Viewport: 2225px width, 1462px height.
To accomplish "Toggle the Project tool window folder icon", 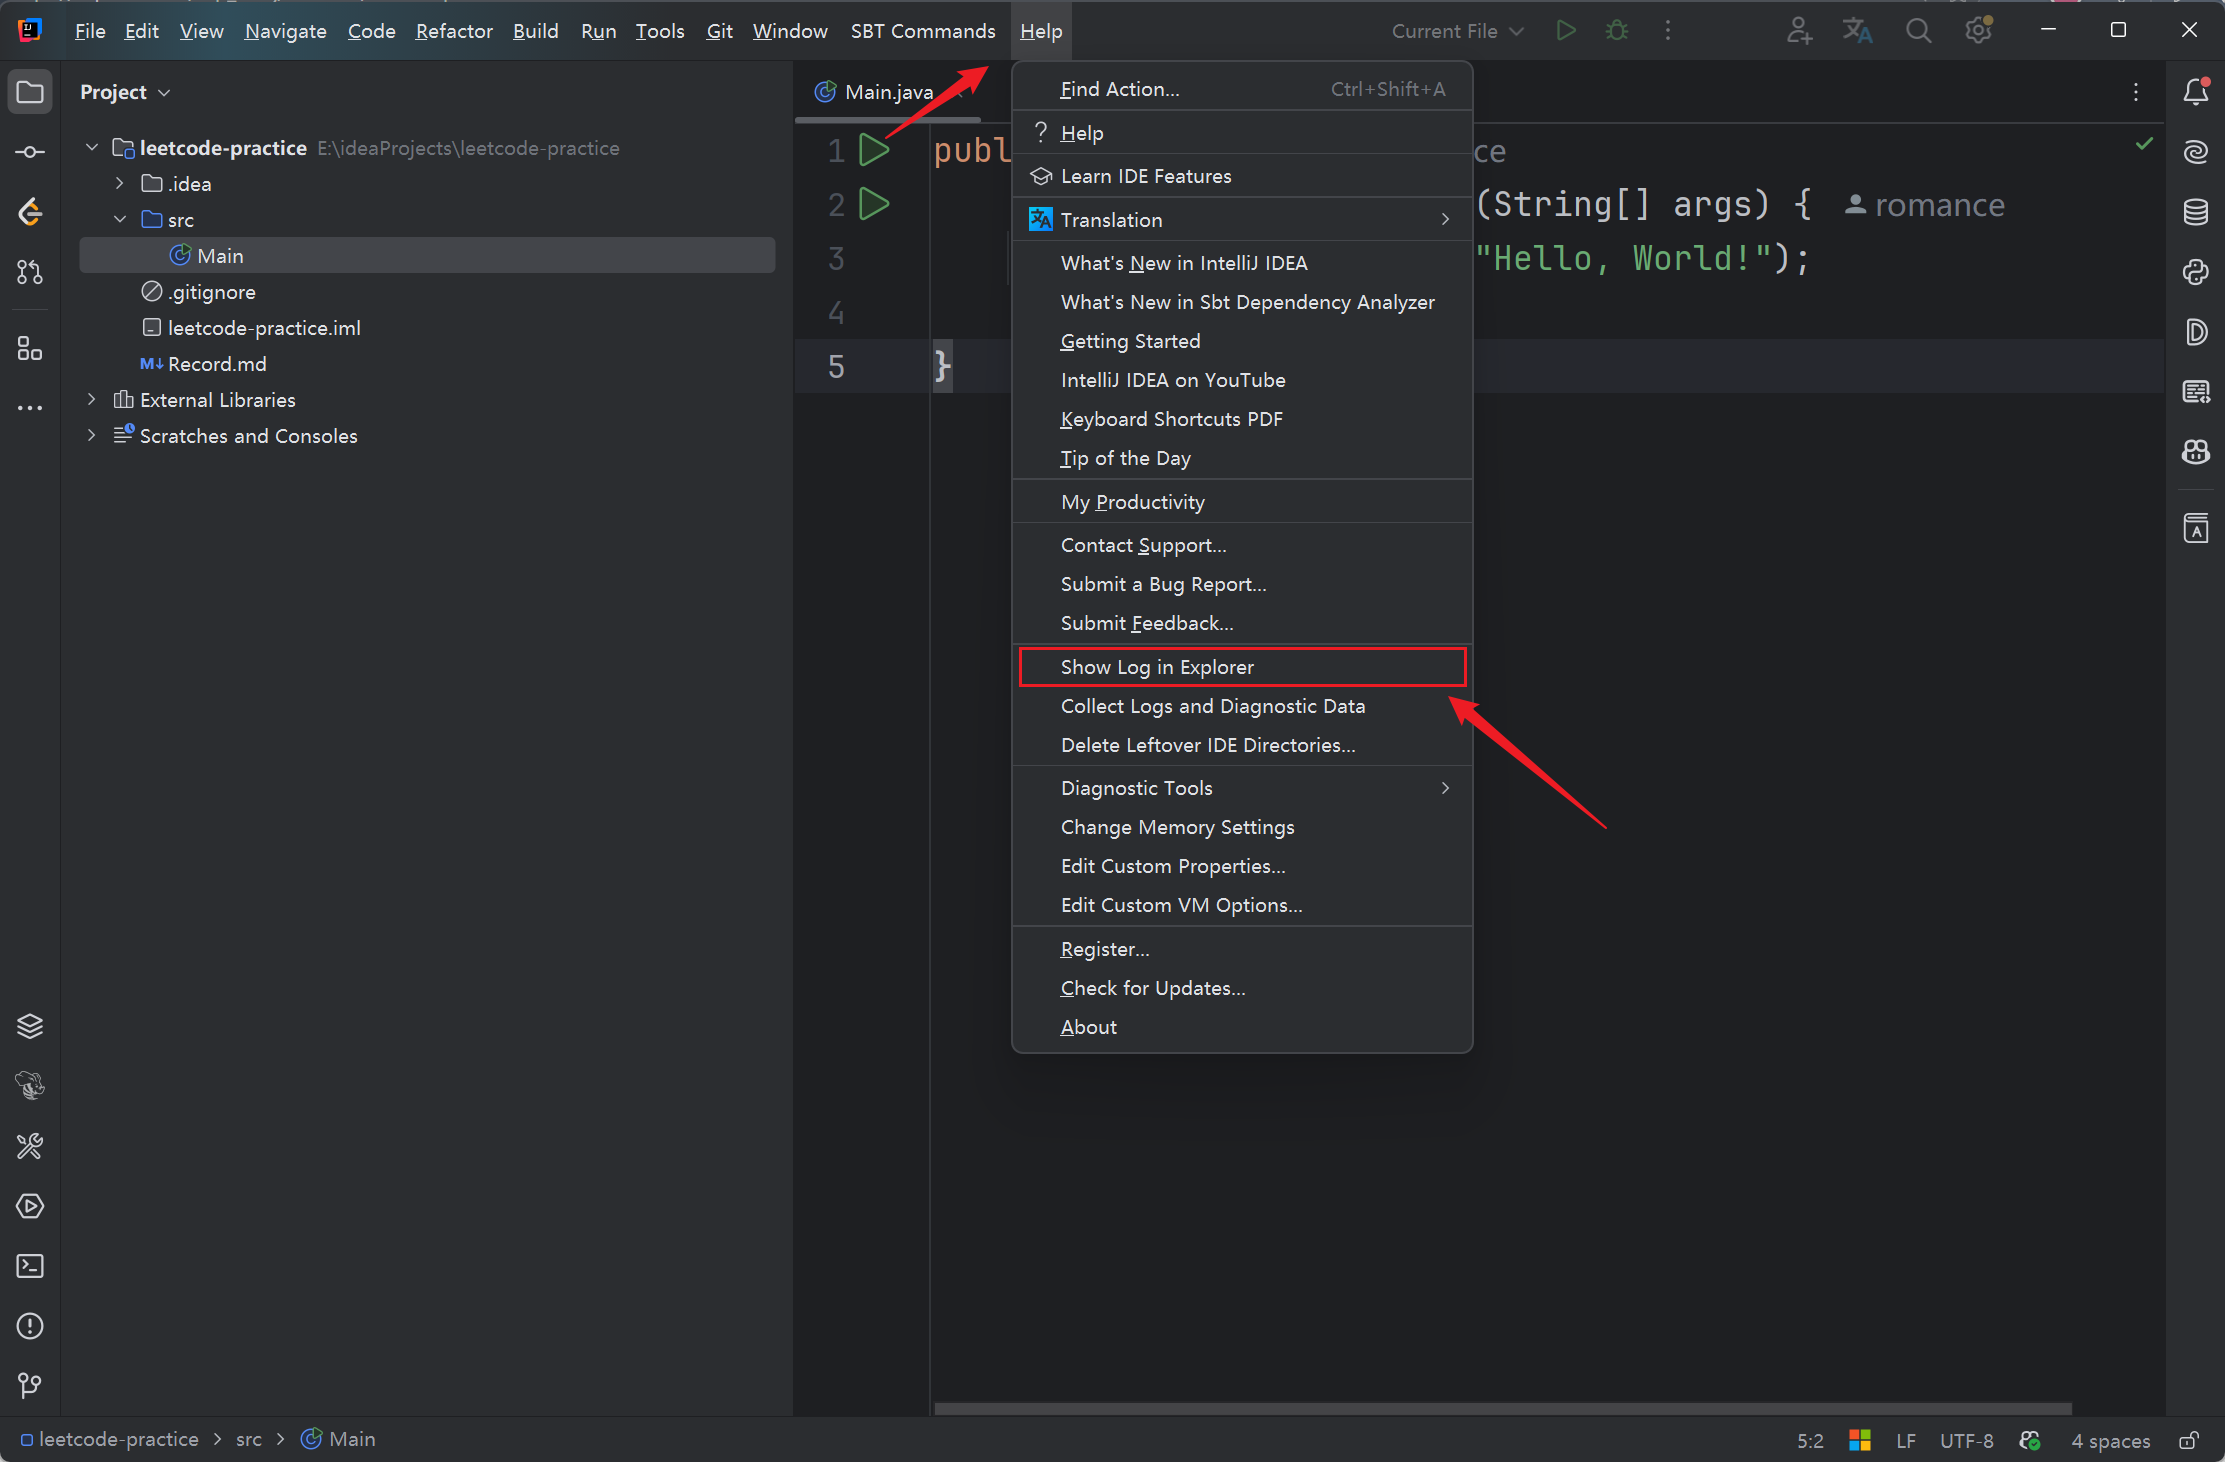I will [x=30, y=92].
